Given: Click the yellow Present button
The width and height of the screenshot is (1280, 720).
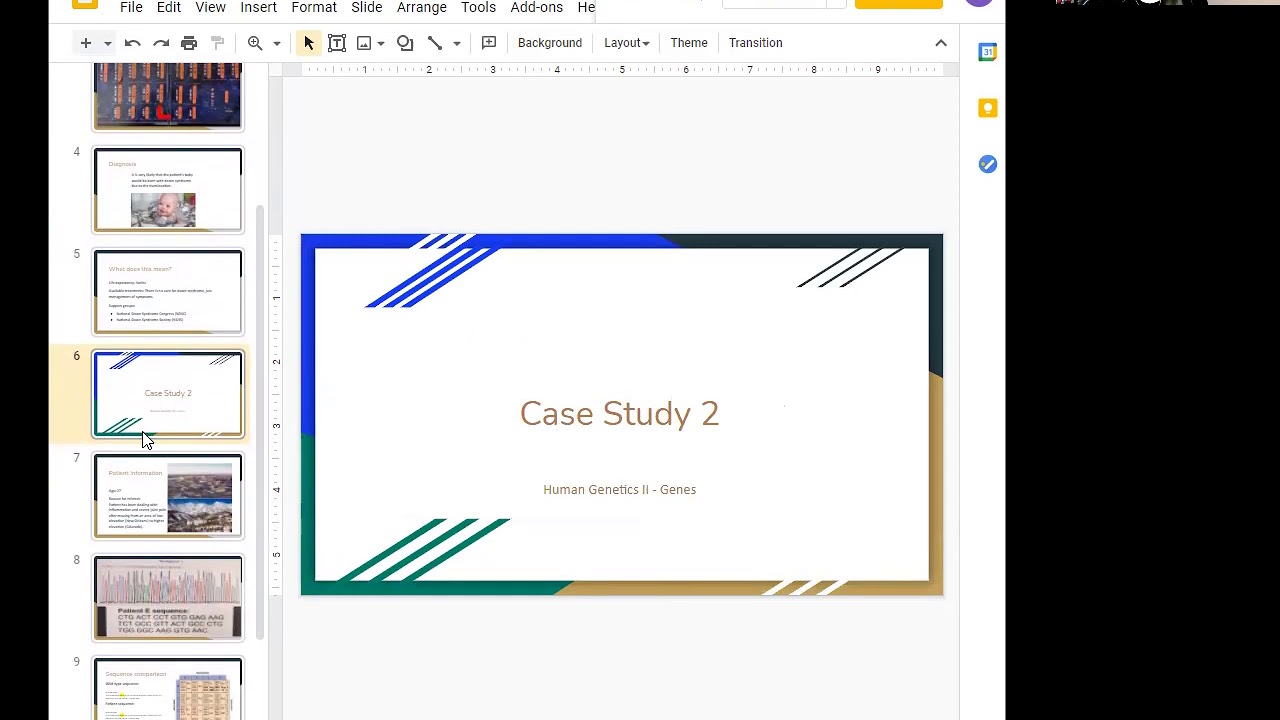Looking at the screenshot, I should click(898, 4).
